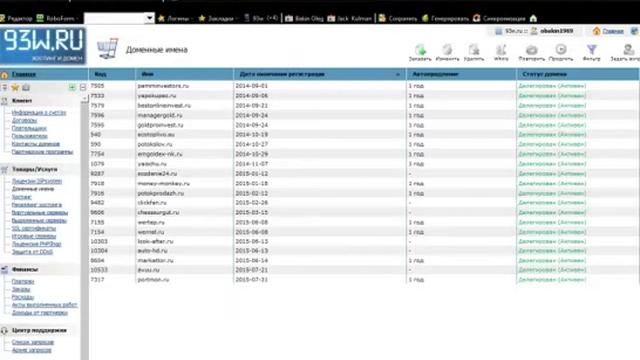Open the Whois lookup tool
The width and height of the screenshot is (640, 360).
click(501, 52)
